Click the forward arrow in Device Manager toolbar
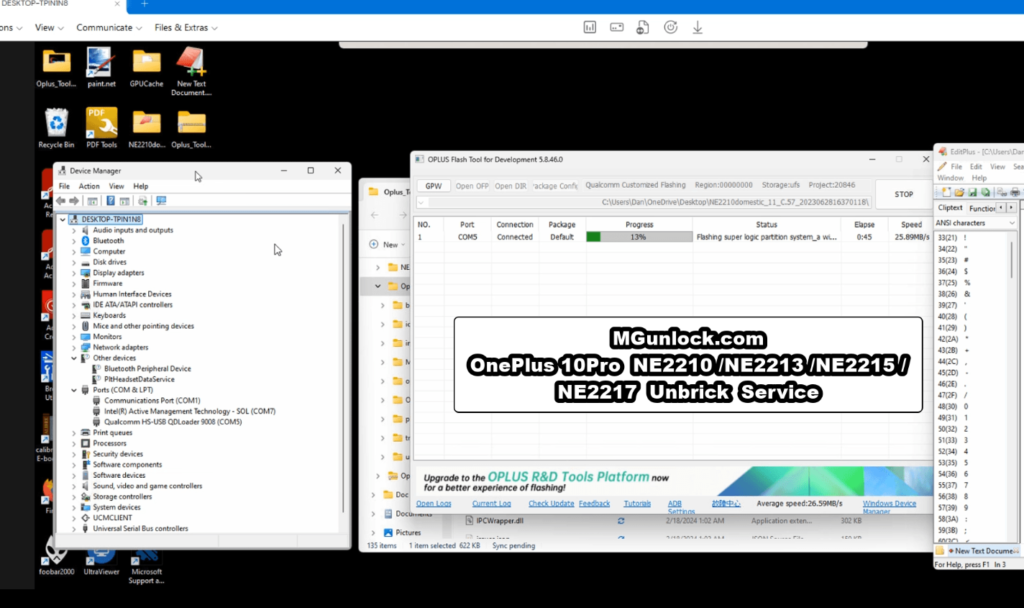Image resolution: width=1024 pixels, height=608 pixels. [x=74, y=201]
